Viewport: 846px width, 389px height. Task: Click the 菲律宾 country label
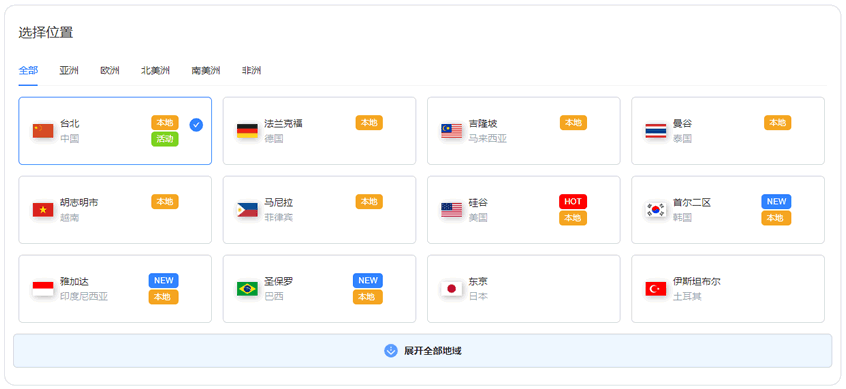coord(278,217)
